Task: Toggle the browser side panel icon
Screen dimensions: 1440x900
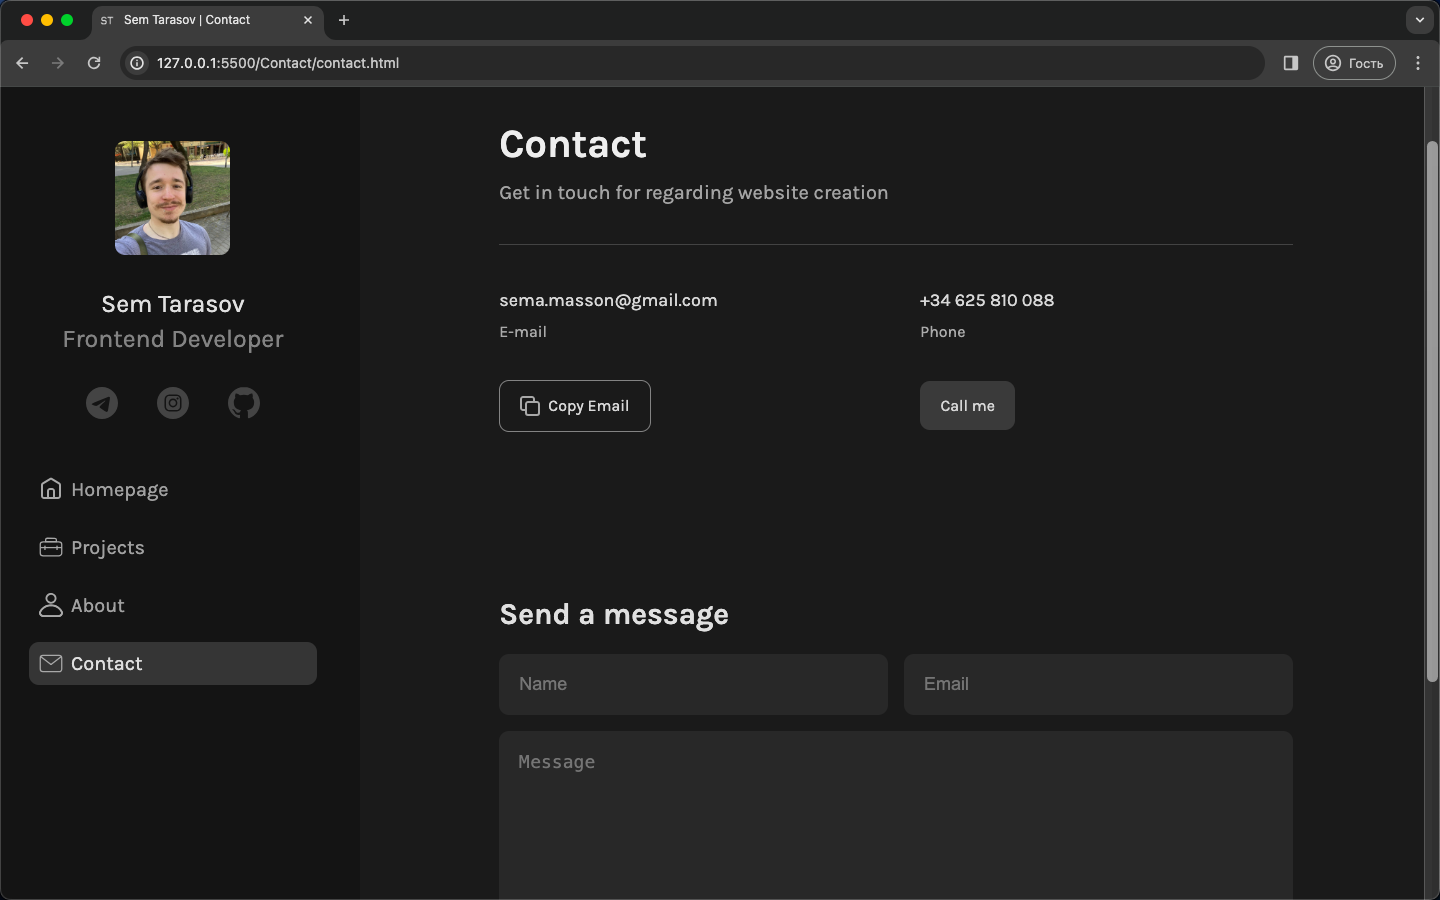Action: click(1291, 63)
